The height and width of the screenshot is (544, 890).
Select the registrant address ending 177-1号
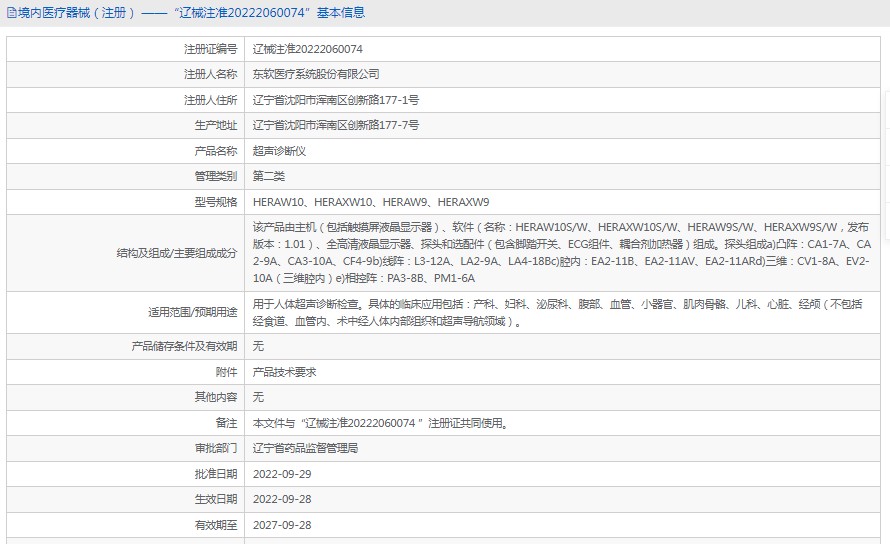(336, 100)
